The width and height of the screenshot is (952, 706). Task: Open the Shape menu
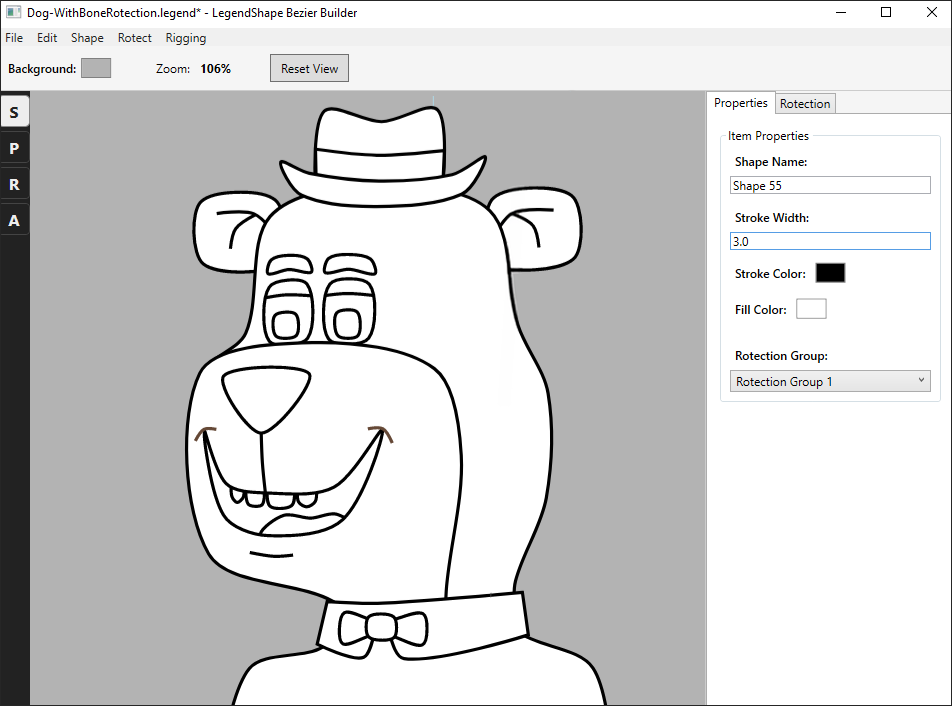click(87, 38)
